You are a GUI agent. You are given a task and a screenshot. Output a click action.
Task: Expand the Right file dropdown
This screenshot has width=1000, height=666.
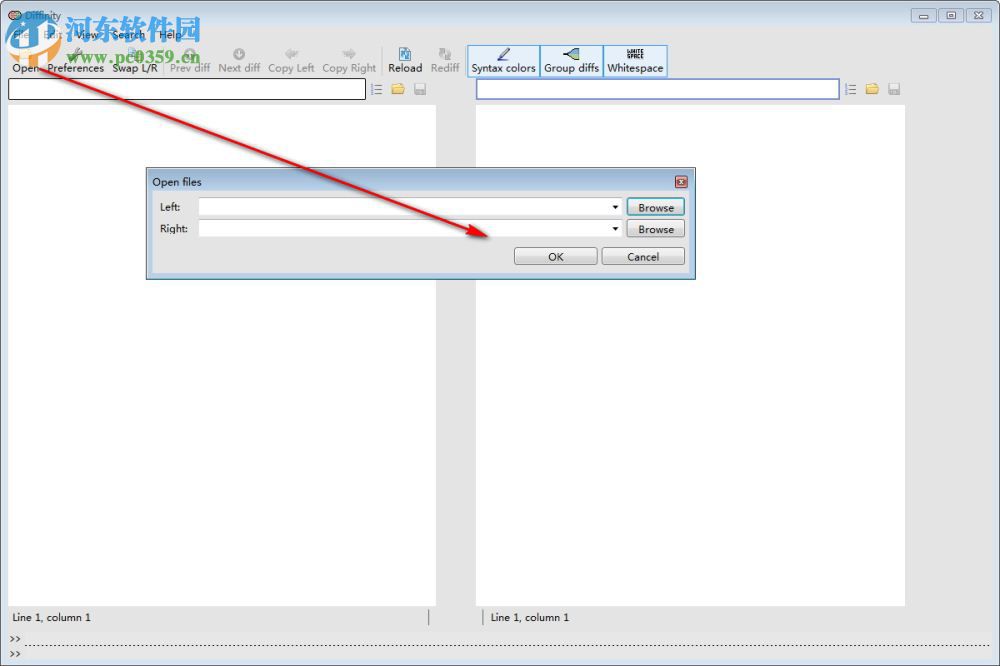pos(615,228)
